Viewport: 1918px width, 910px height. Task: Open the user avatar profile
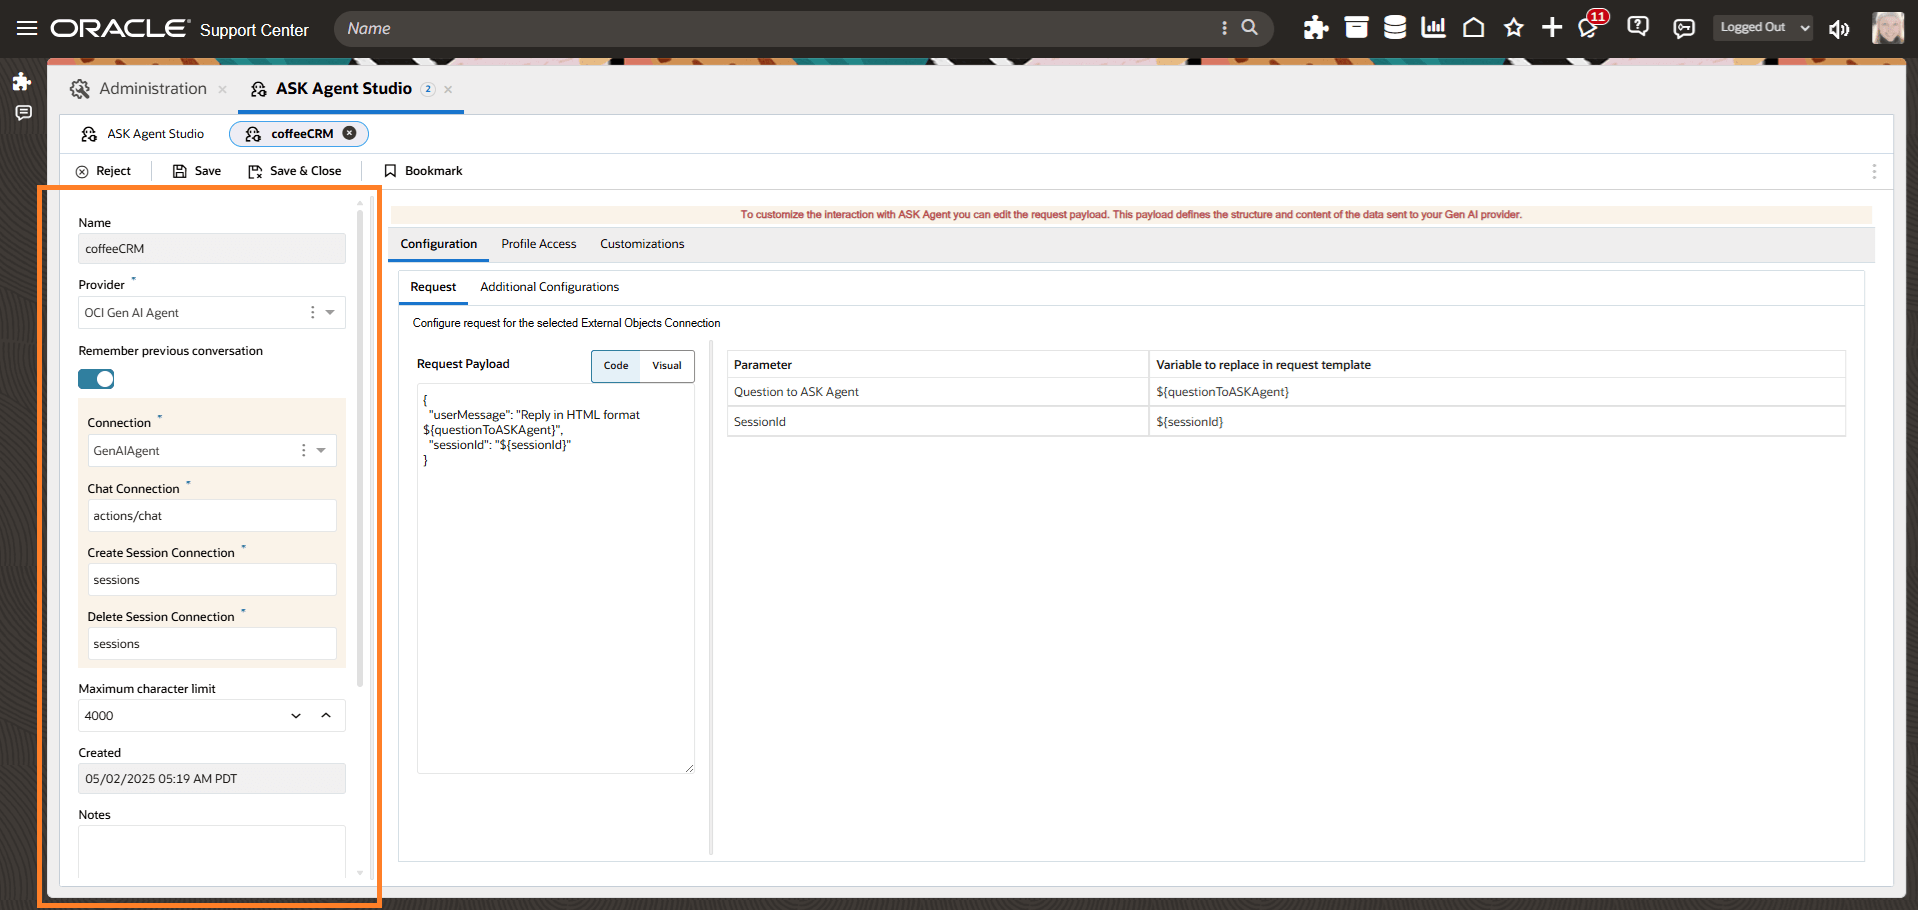pos(1888,28)
